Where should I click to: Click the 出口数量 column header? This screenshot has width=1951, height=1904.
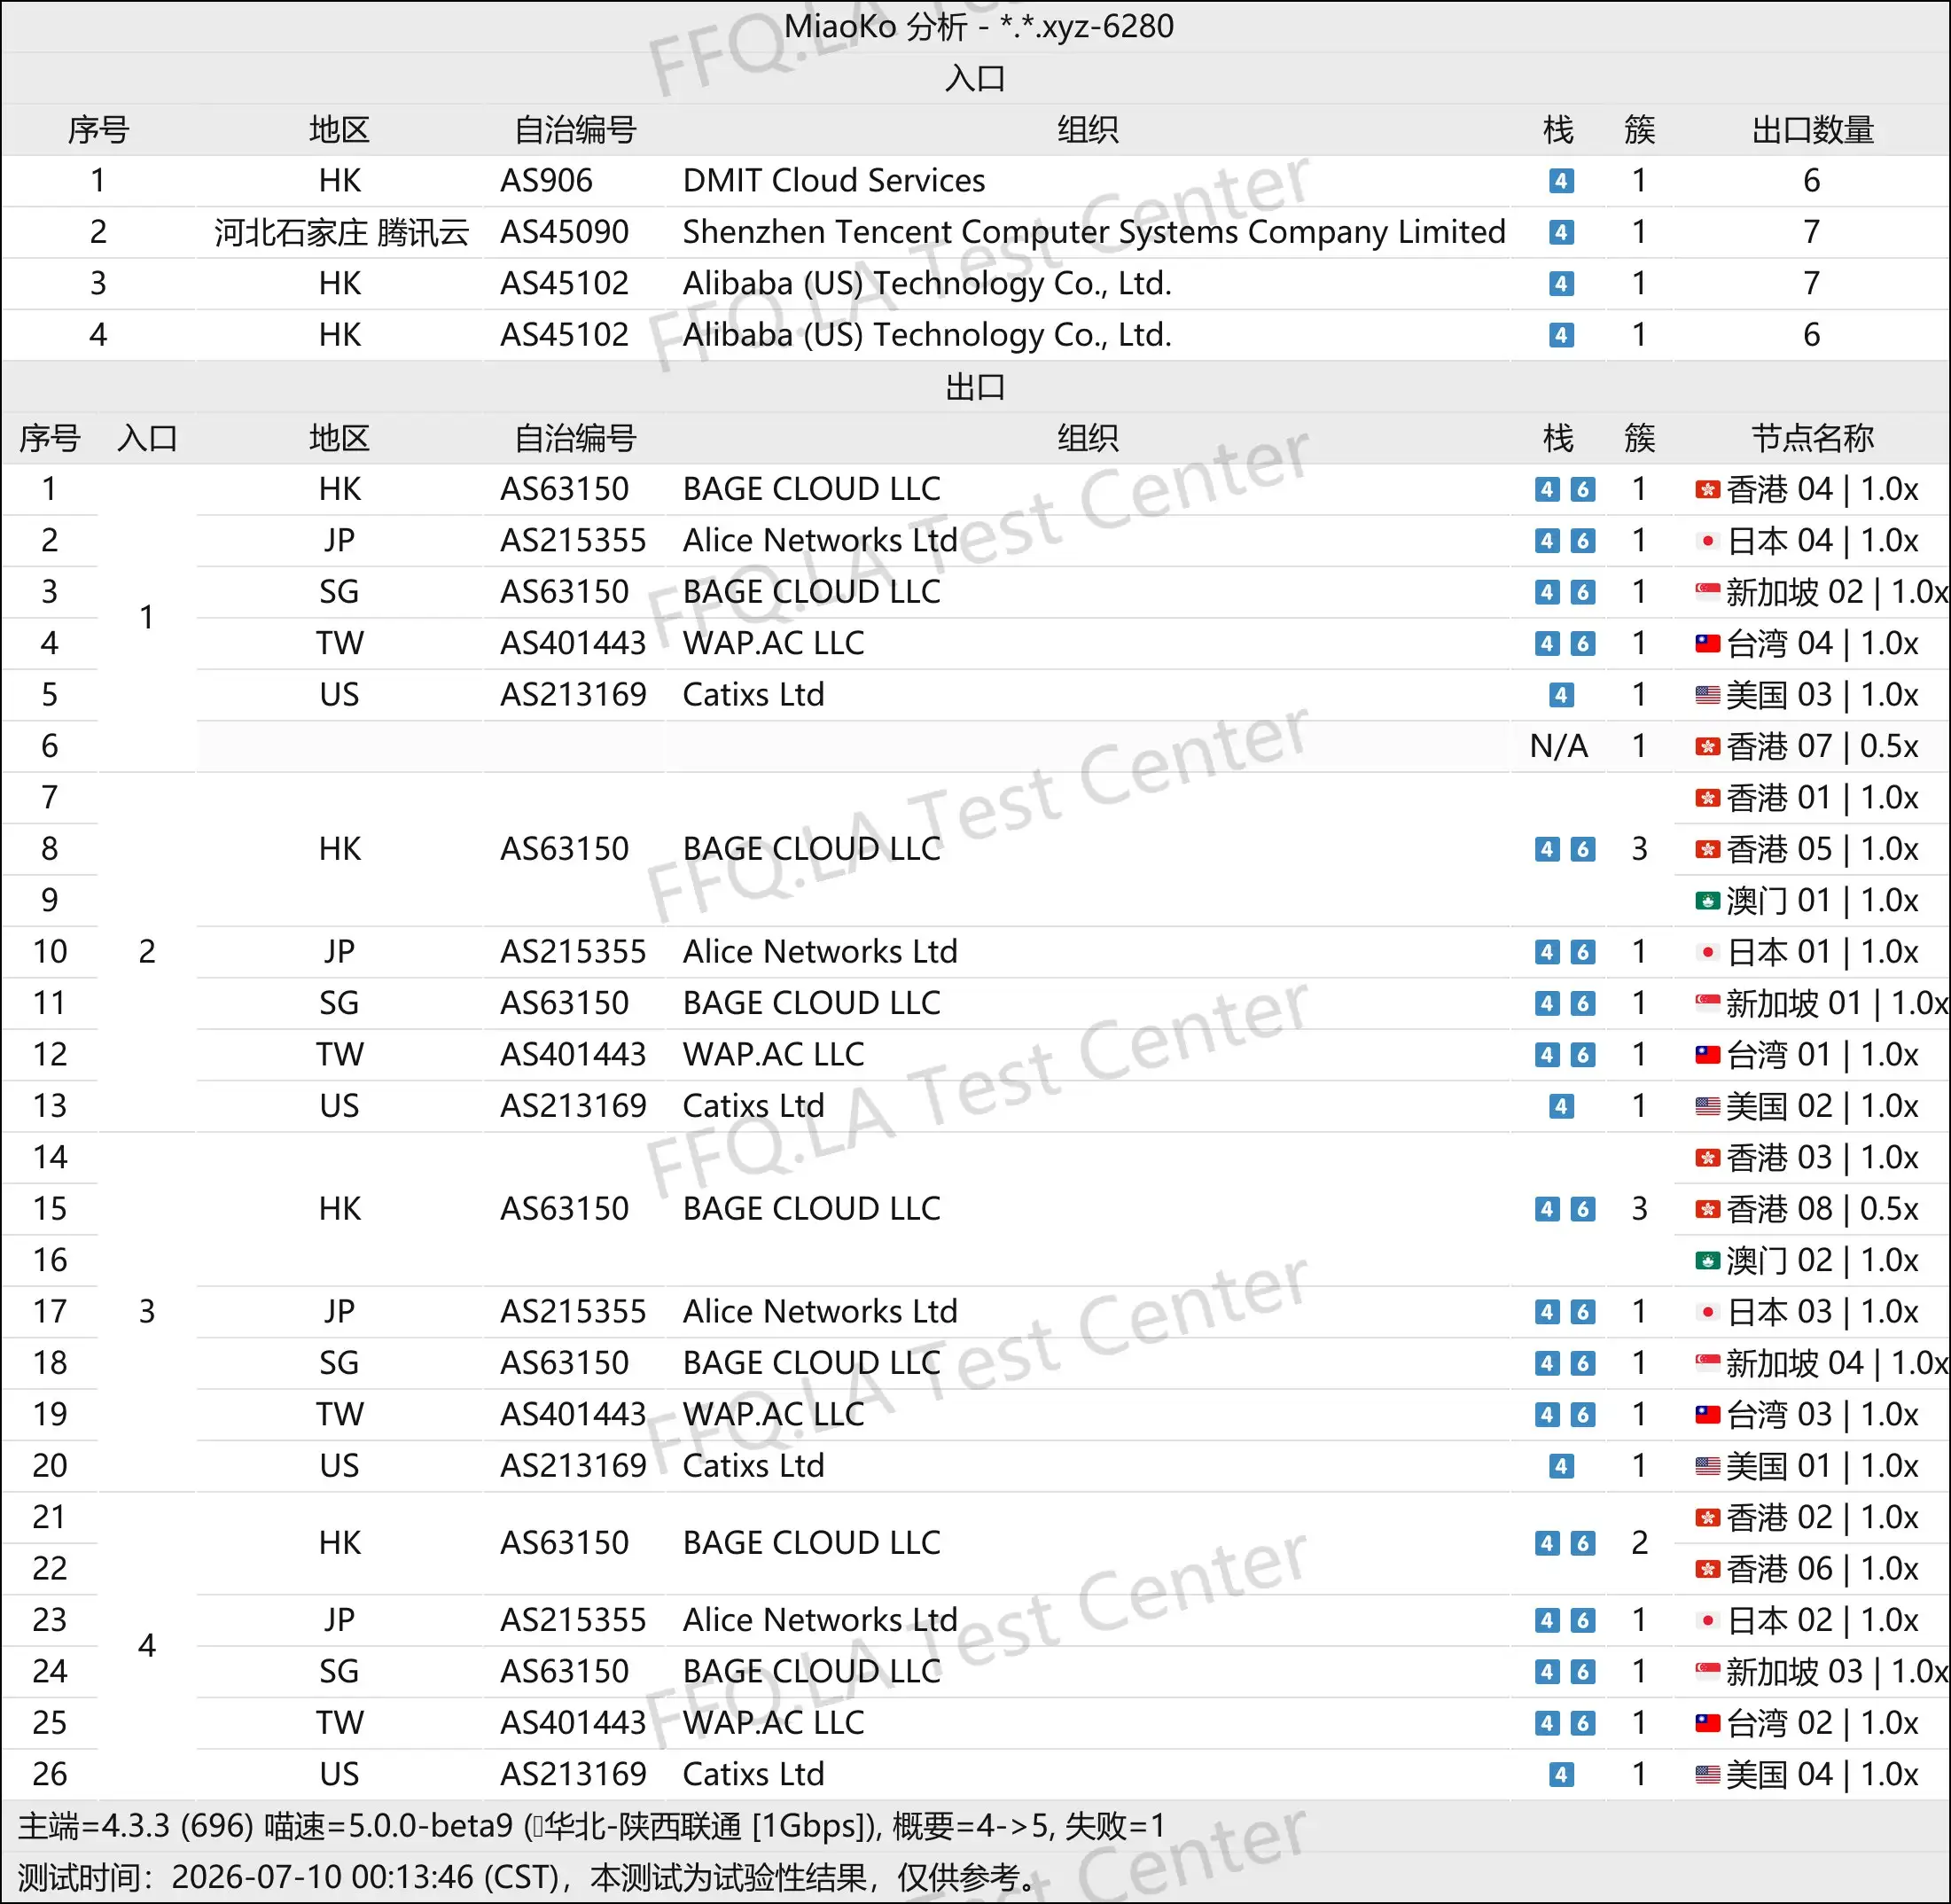coord(1812,130)
